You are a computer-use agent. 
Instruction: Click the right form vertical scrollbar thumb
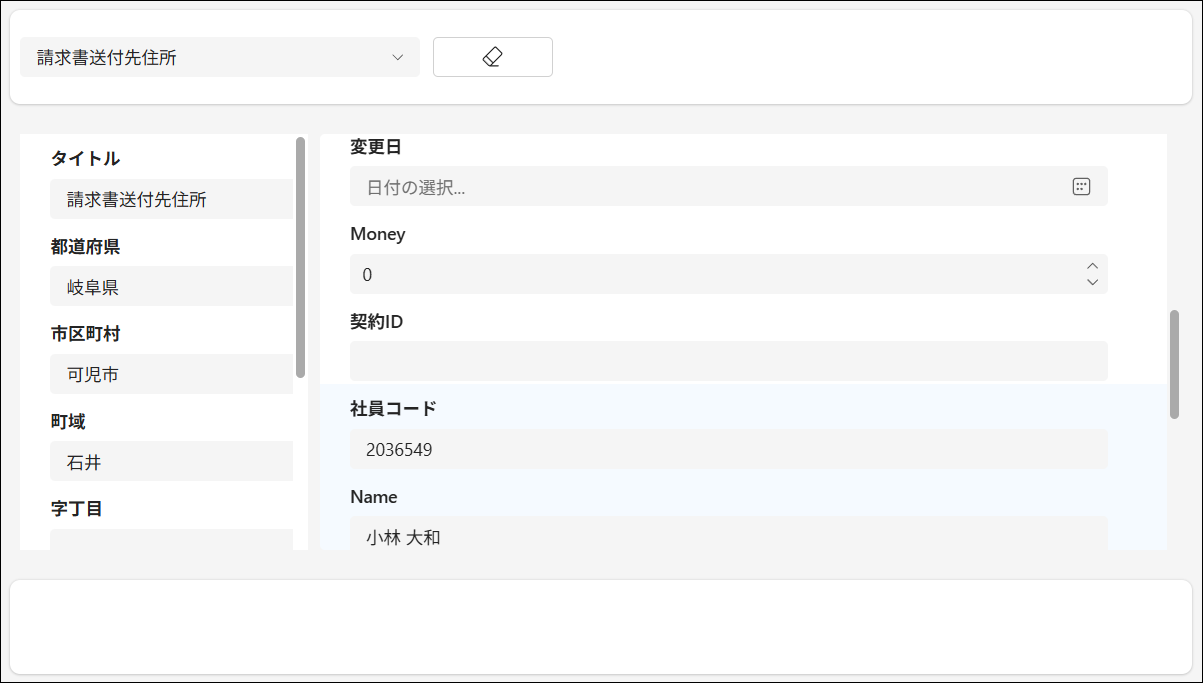click(x=1174, y=364)
